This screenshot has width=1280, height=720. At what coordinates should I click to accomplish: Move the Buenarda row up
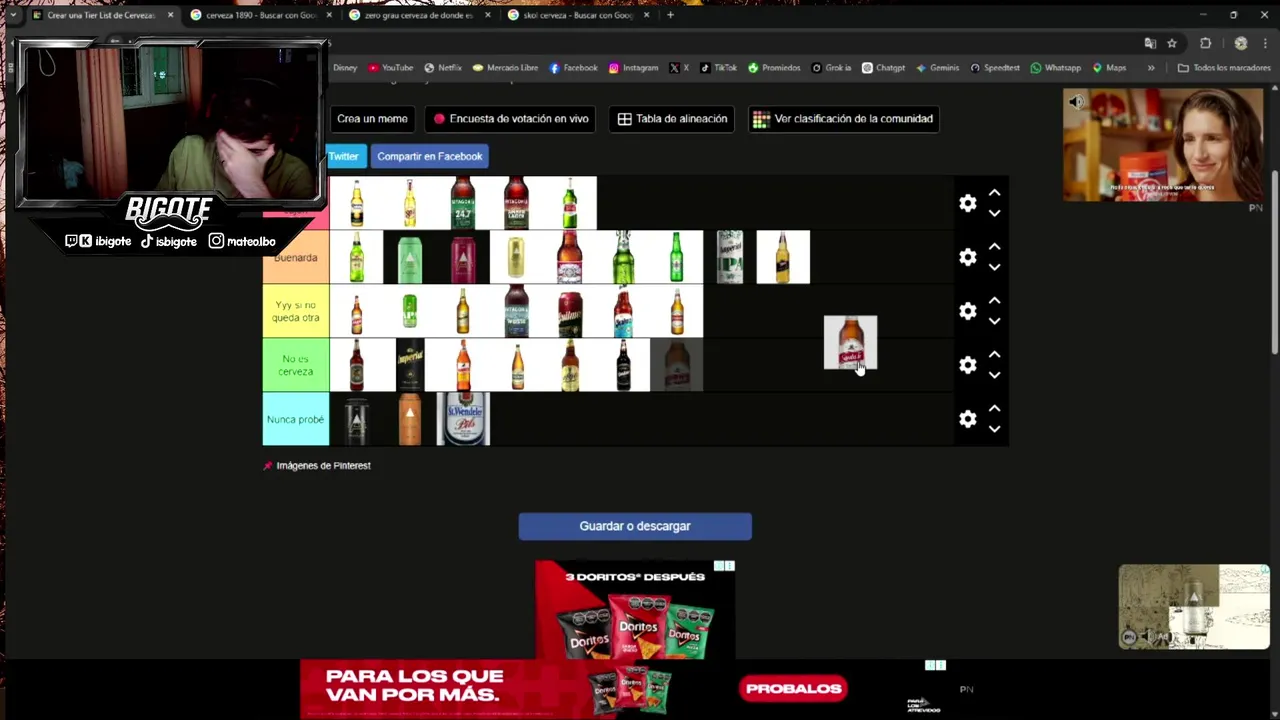coord(994,247)
